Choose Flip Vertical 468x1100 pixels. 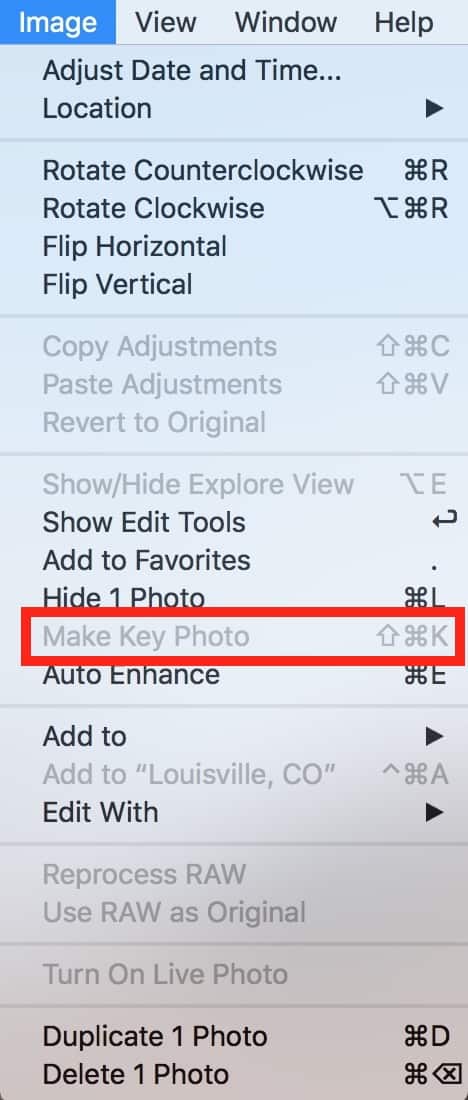(x=234, y=284)
